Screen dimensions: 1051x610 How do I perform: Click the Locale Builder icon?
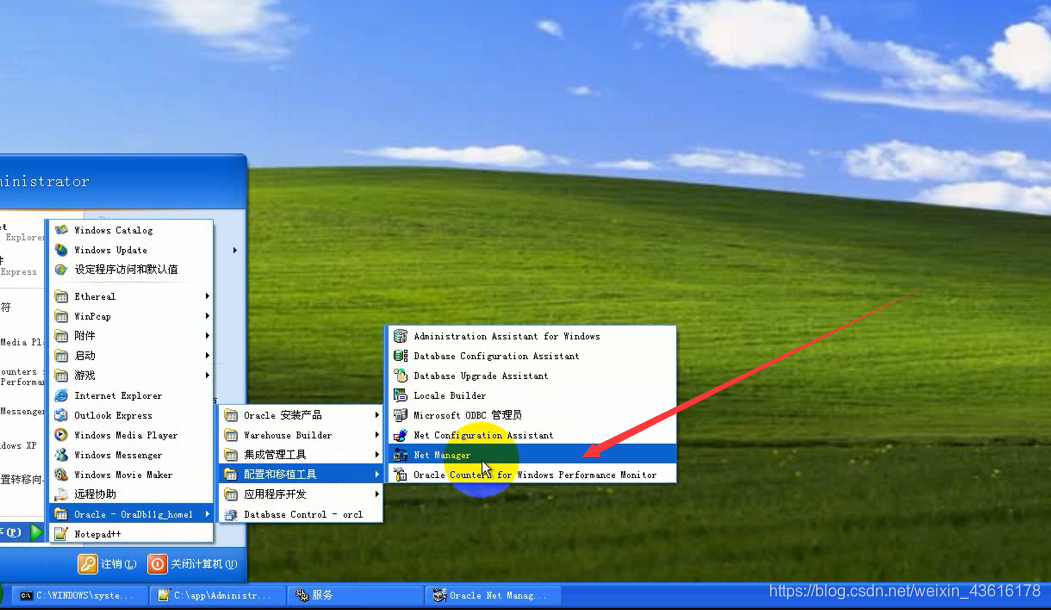[401, 395]
